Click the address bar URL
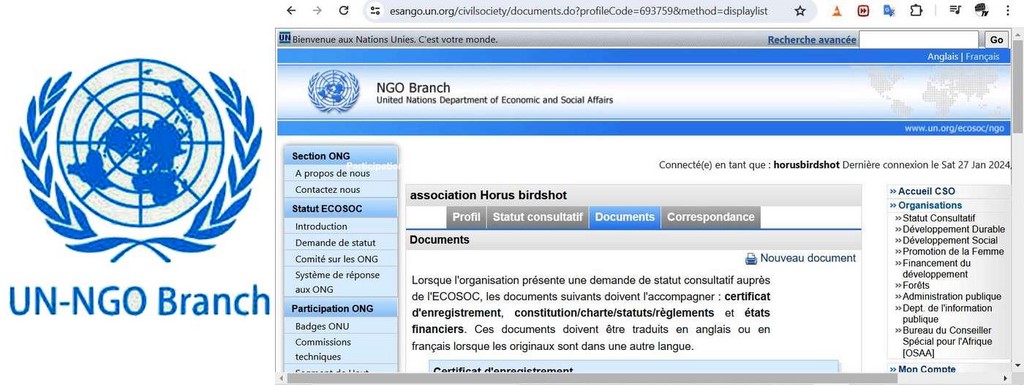This screenshot has height=385, width=1024. click(x=579, y=11)
